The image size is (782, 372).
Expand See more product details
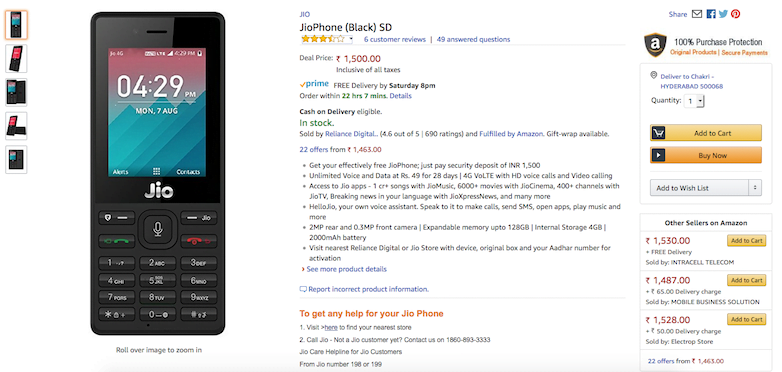(x=344, y=269)
